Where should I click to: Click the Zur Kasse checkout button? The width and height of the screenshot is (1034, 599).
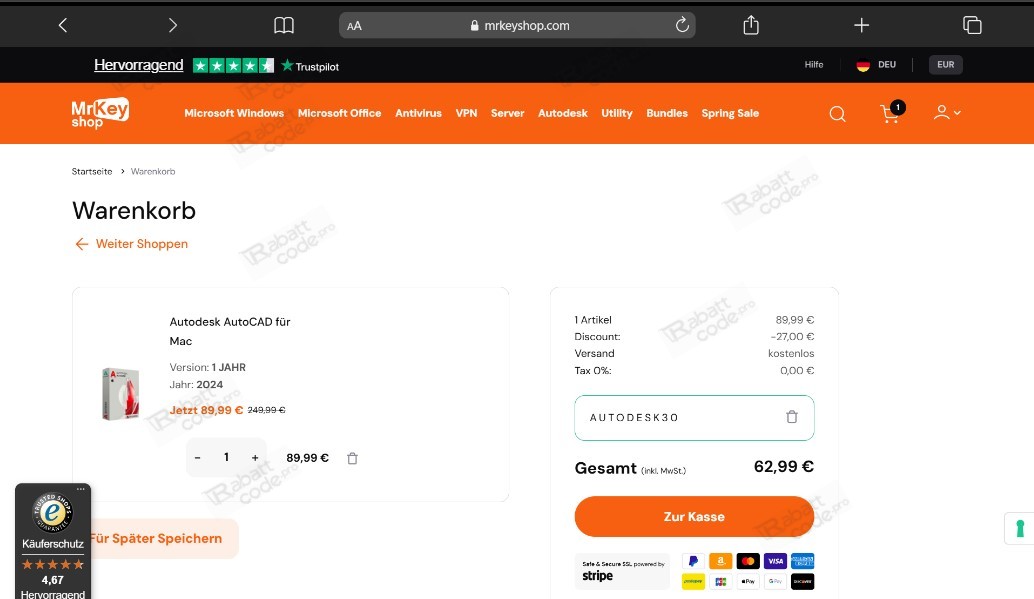click(x=694, y=516)
